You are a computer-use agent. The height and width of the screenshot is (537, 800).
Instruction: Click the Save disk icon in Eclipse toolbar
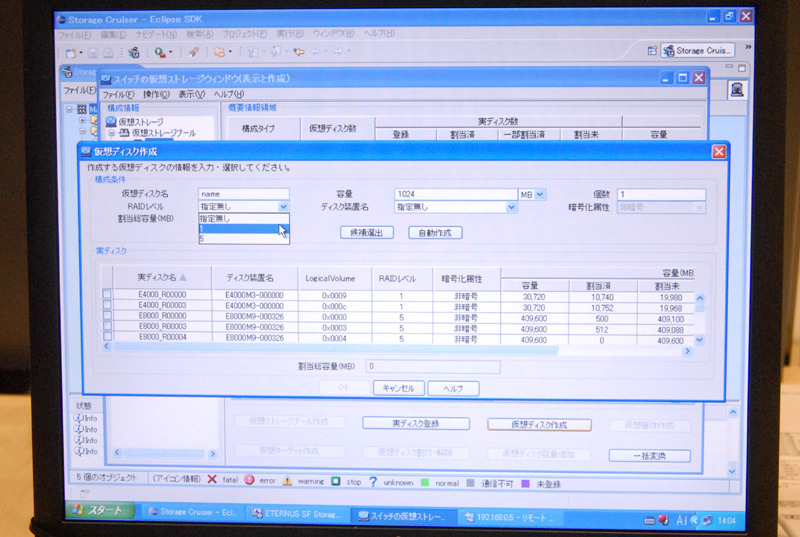tap(92, 53)
